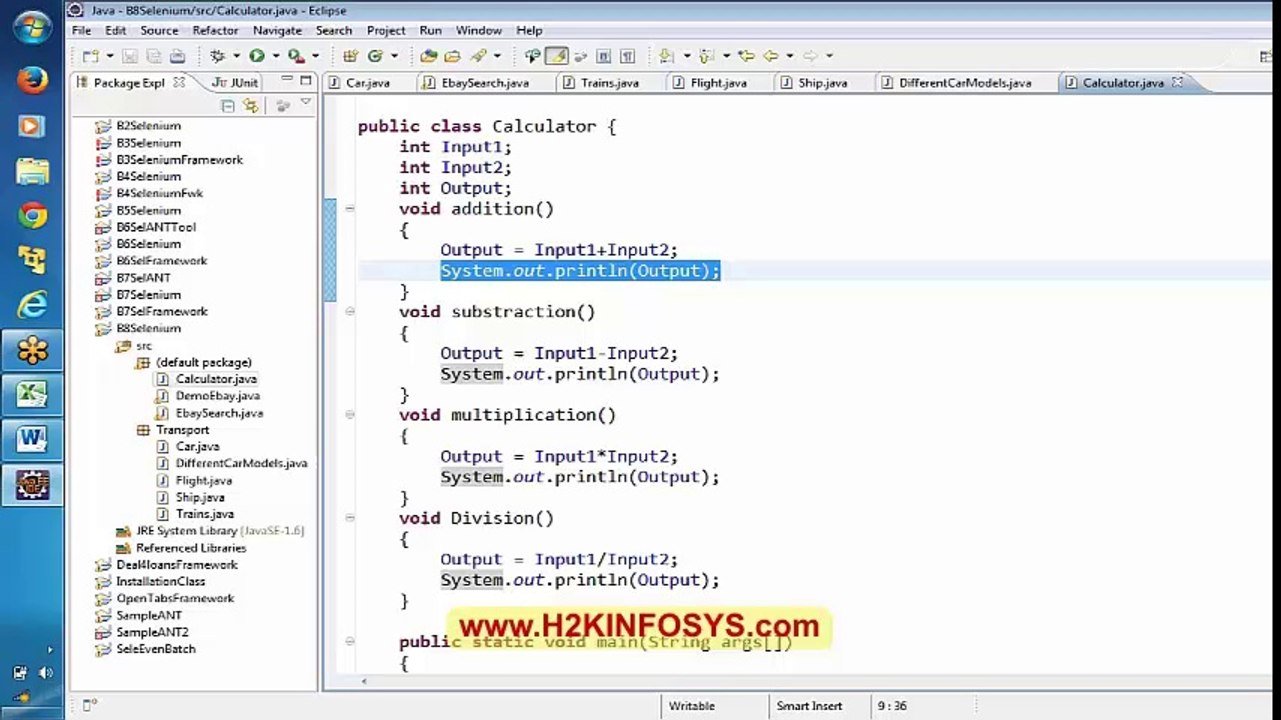Open the Search dropdown arrow
Viewport: 1281px width, 720px height.
tap(497, 56)
